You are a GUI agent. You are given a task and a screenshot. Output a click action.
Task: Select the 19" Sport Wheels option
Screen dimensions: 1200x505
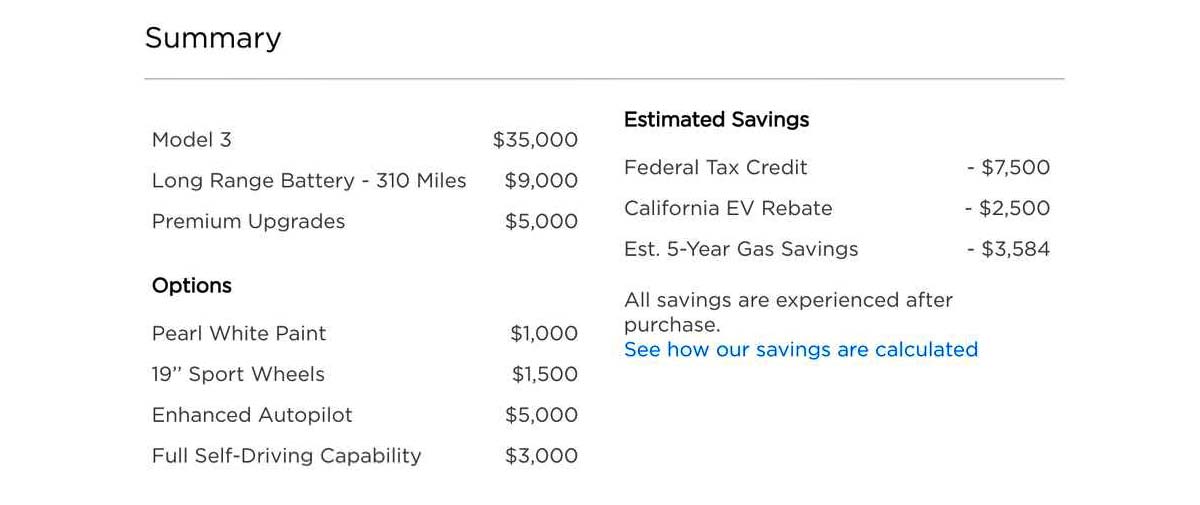click(238, 375)
